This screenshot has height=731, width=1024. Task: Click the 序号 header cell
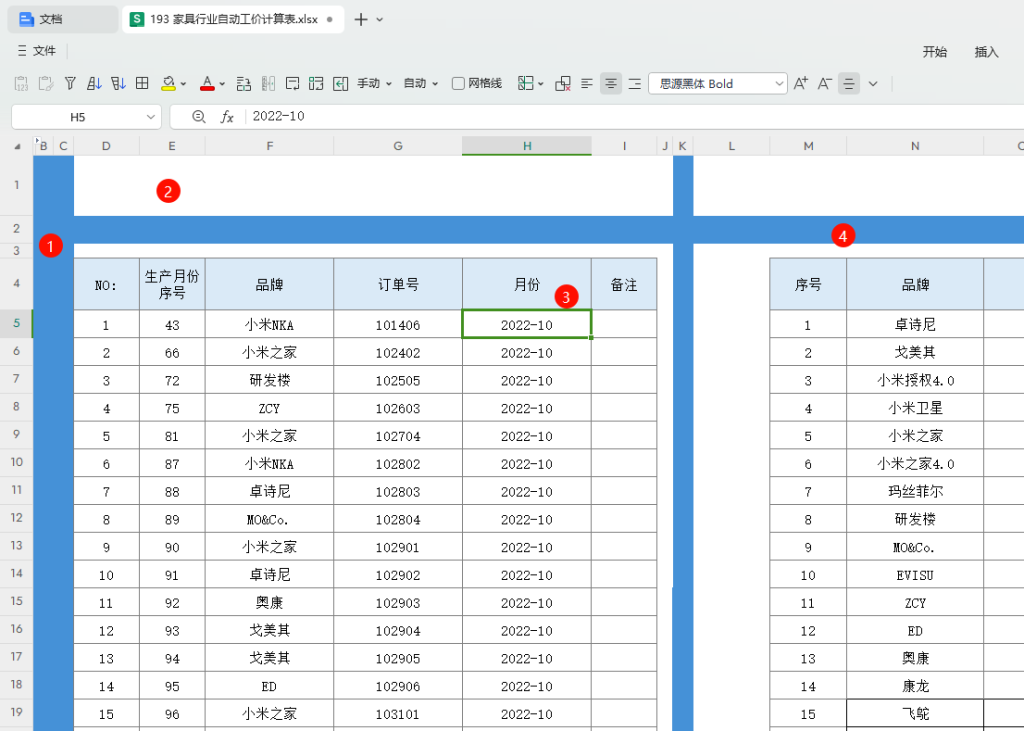pyautogui.click(x=808, y=284)
